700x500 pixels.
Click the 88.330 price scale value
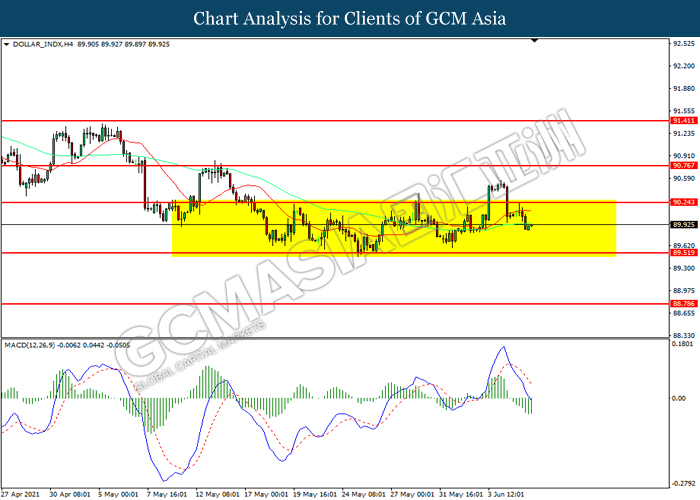[x=683, y=336]
